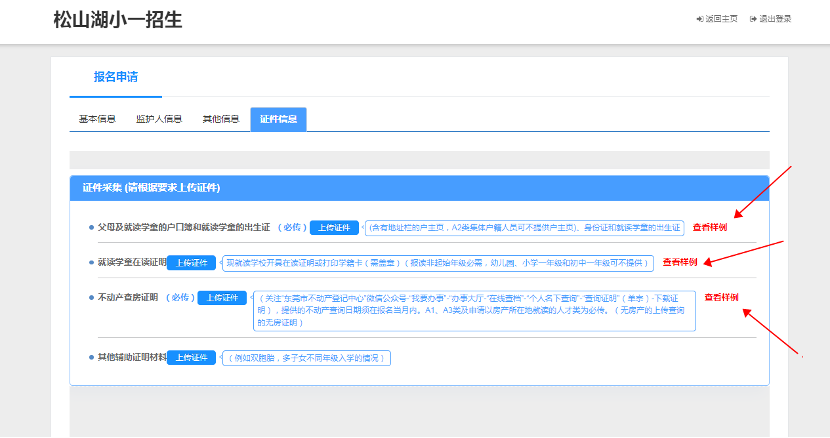Click the 例如双胞胎 hint text box
The width and height of the screenshot is (830, 438).
click(x=305, y=357)
